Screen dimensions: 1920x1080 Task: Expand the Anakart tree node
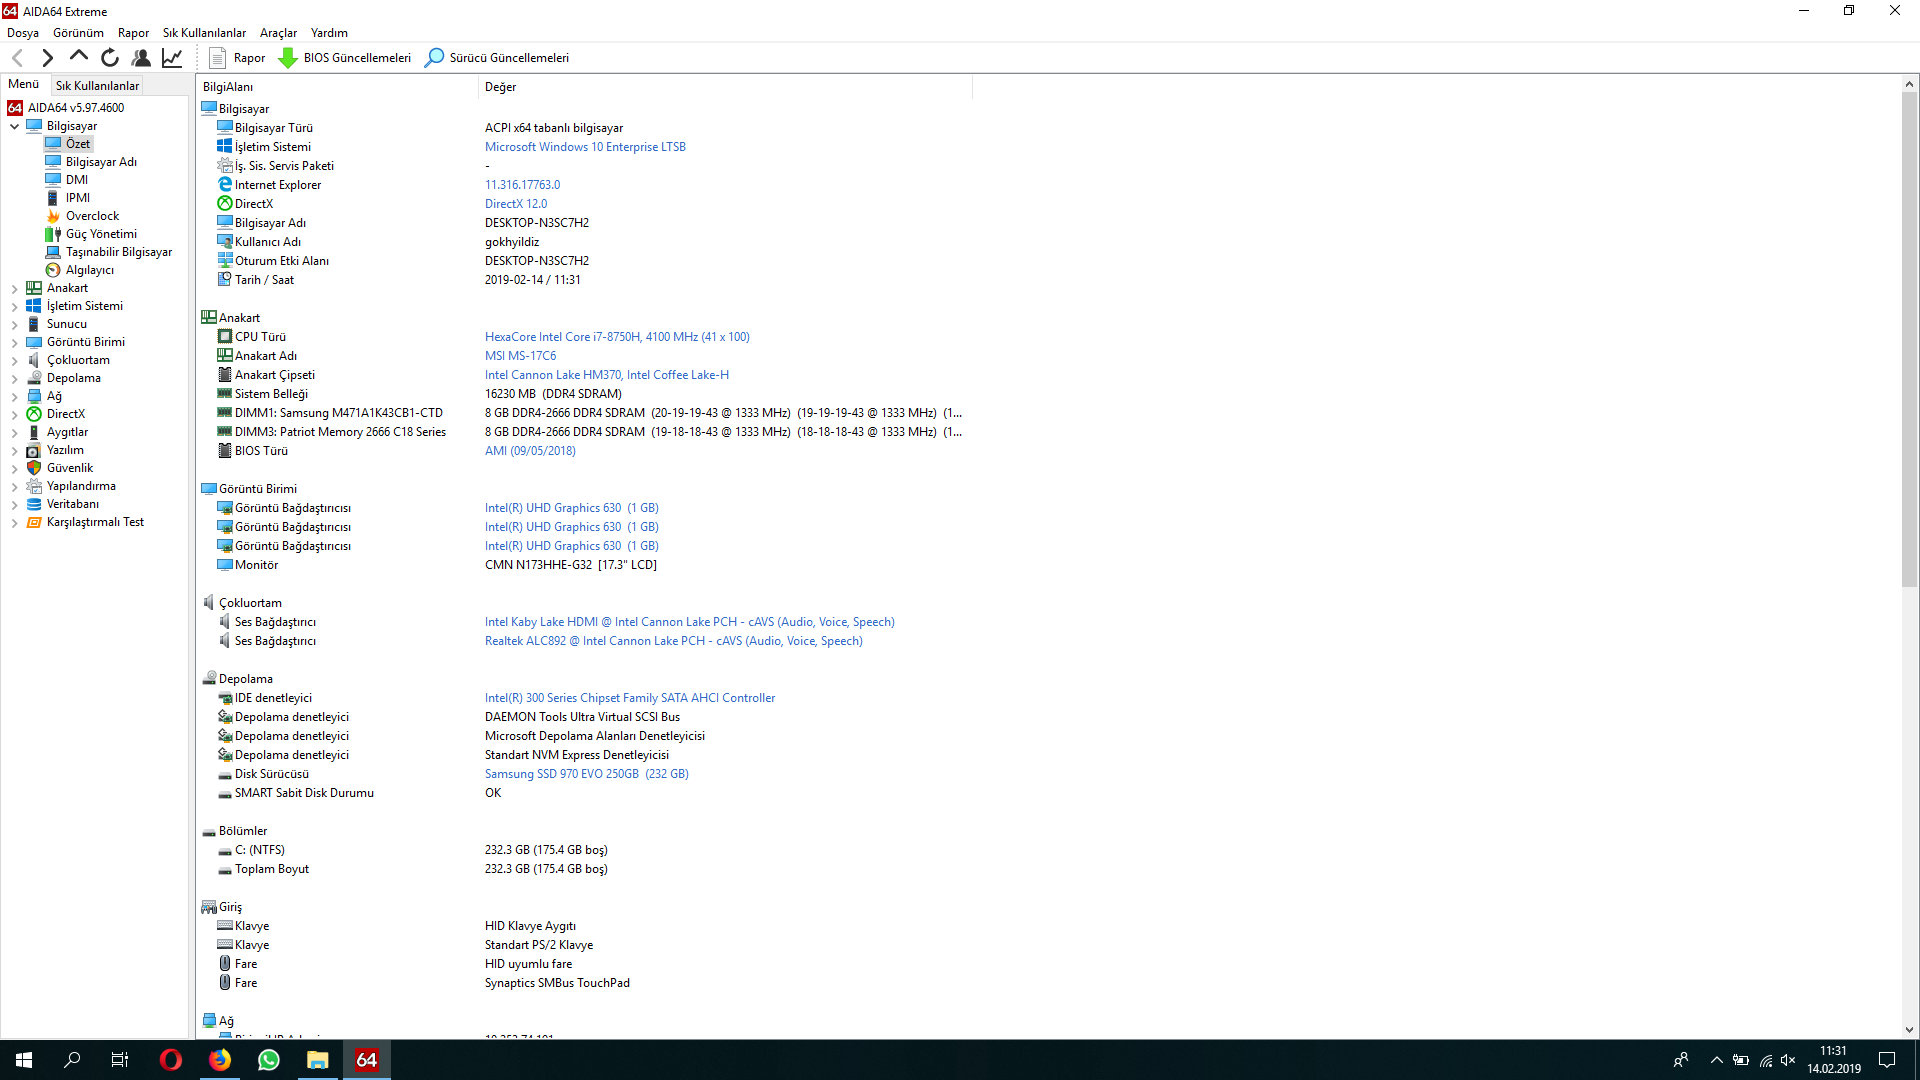point(15,288)
